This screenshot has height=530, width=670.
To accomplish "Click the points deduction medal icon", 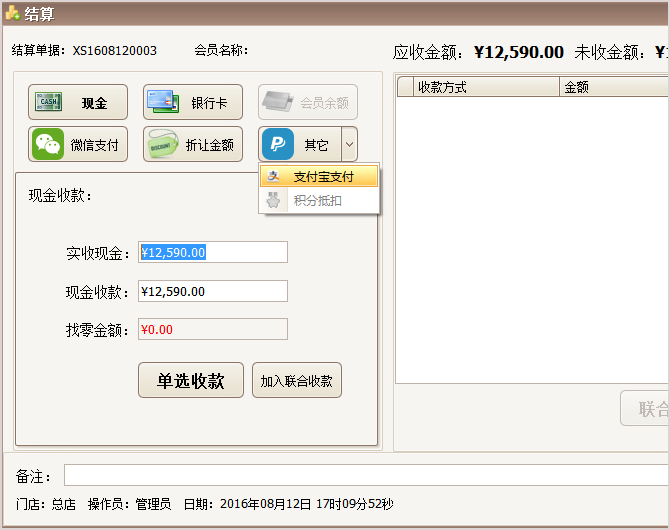I will tap(273, 200).
